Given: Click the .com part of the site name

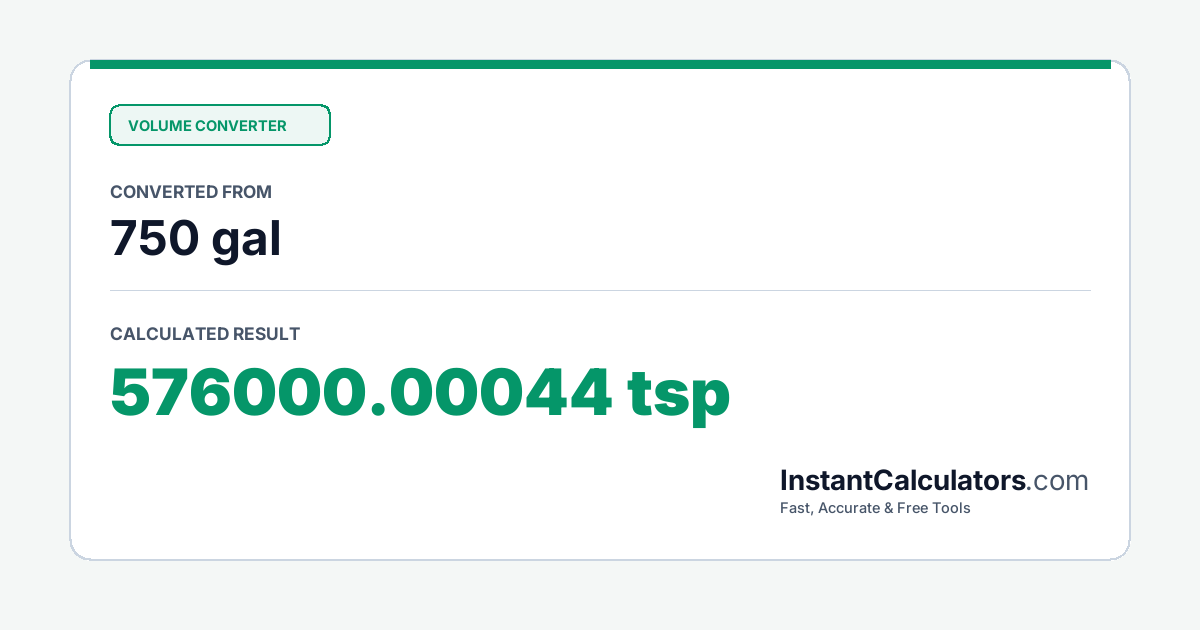Looking at the screenshot, I should pos(1058,481).
